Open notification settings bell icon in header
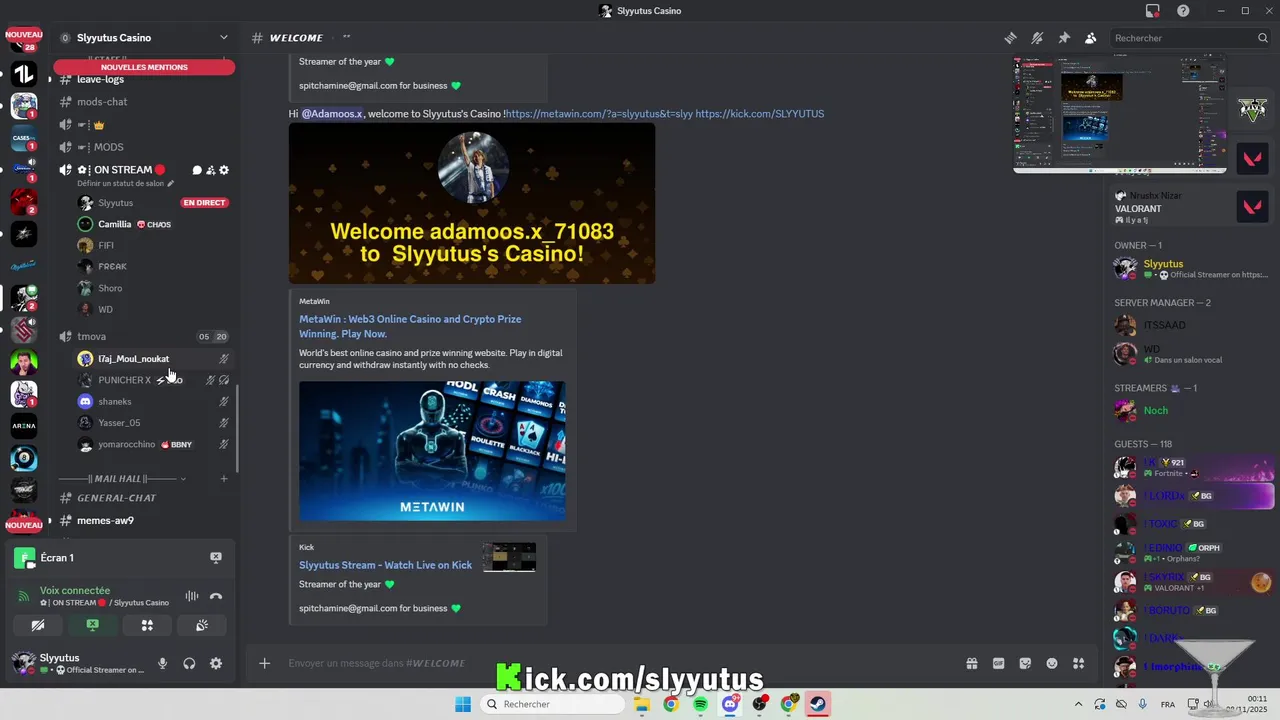 (1037, 38)
